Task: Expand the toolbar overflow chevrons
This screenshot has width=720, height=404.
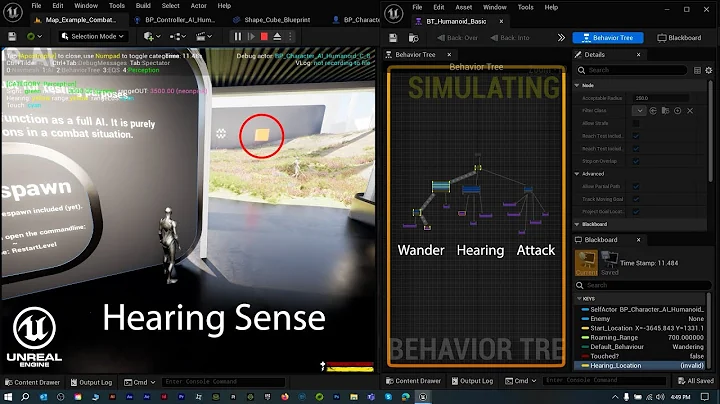Action: tap(561, 38)
